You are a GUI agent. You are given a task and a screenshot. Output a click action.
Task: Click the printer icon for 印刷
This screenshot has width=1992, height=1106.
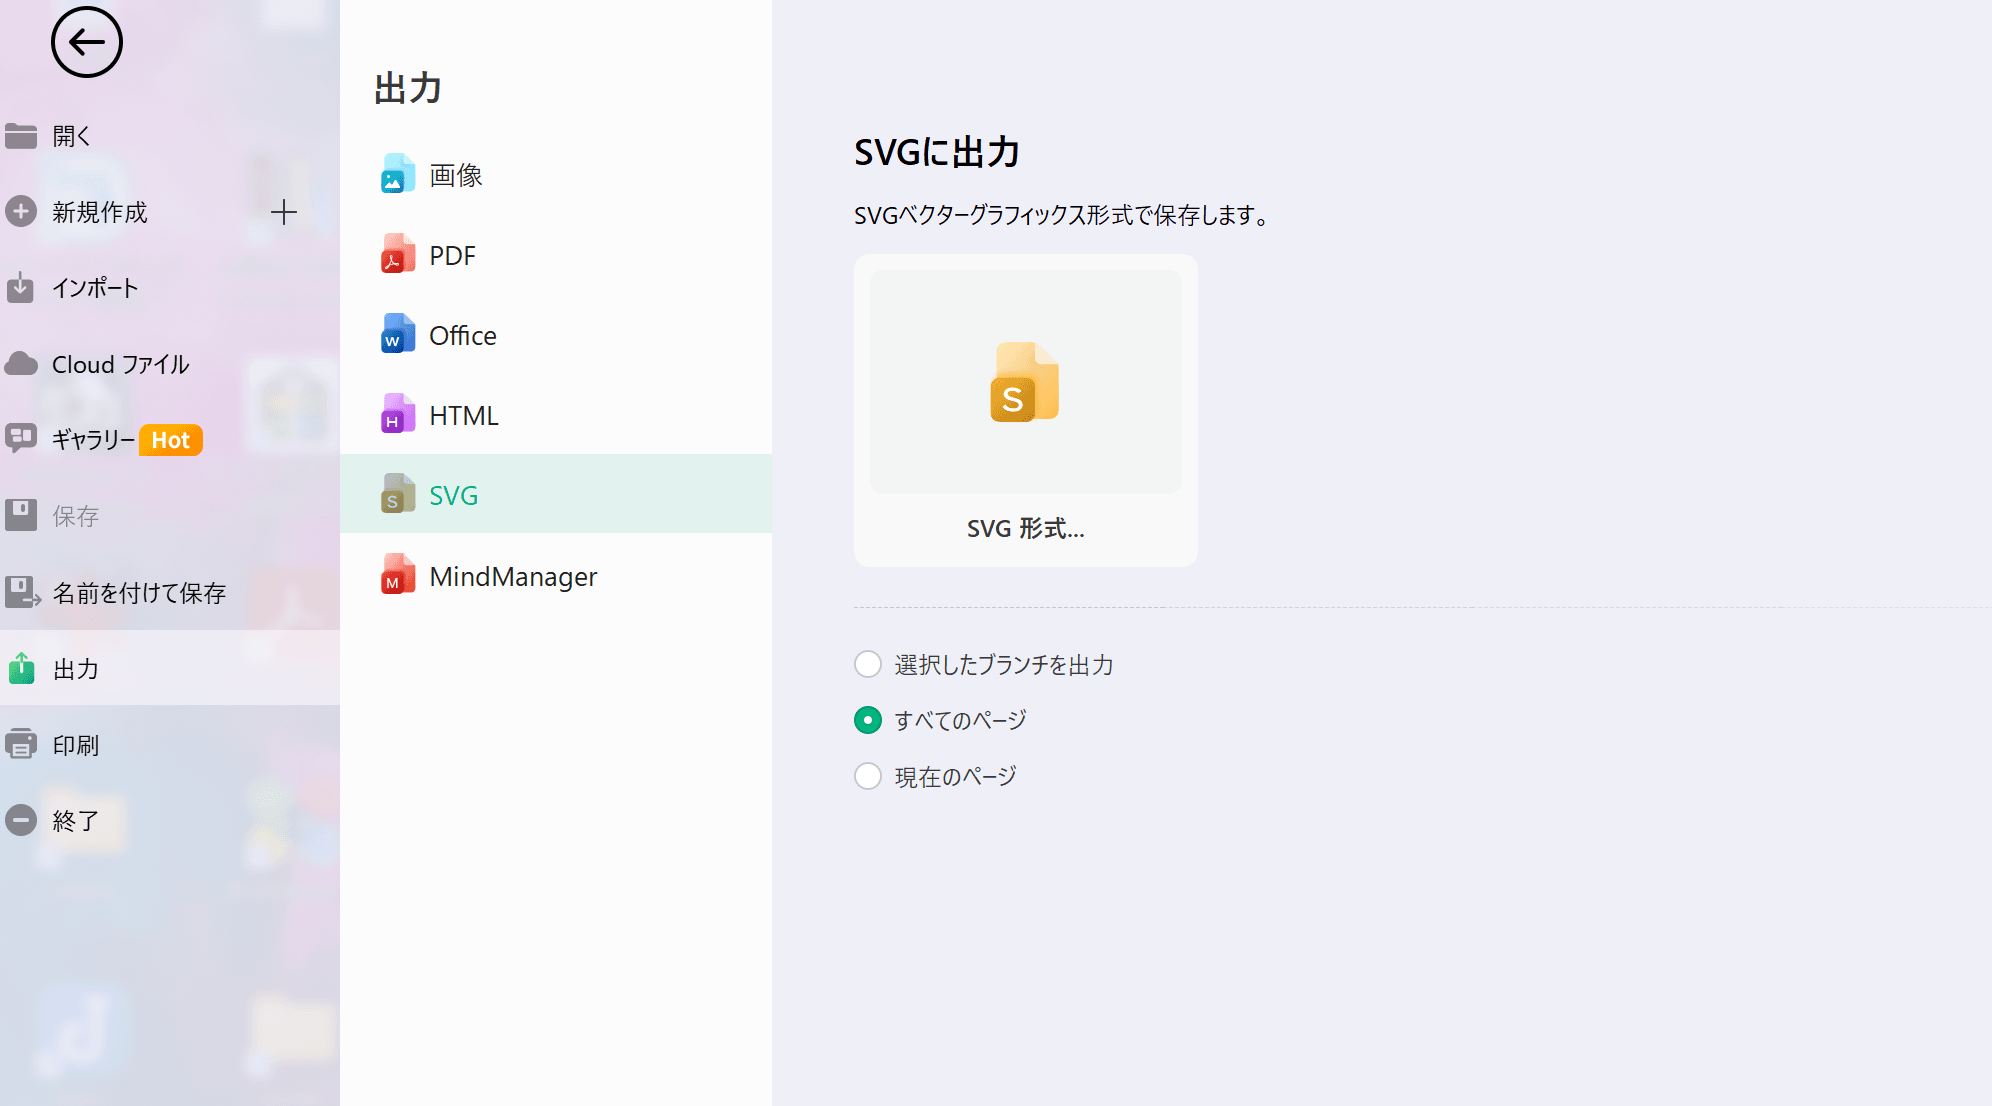pyautogui.click(x=21, y=744)
